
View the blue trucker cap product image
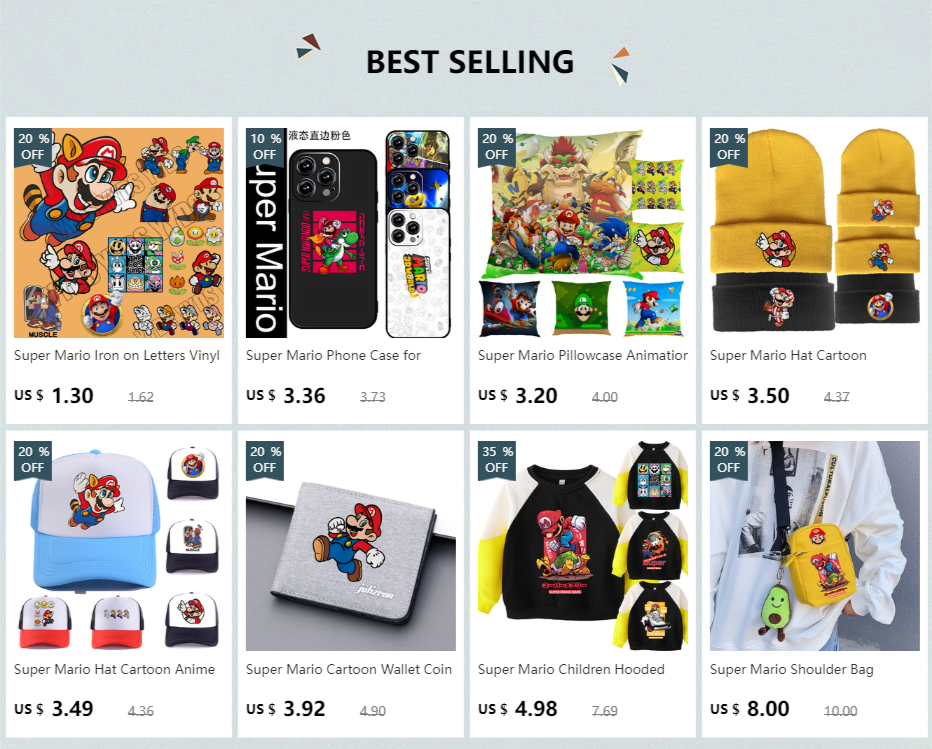click(119, 546)
